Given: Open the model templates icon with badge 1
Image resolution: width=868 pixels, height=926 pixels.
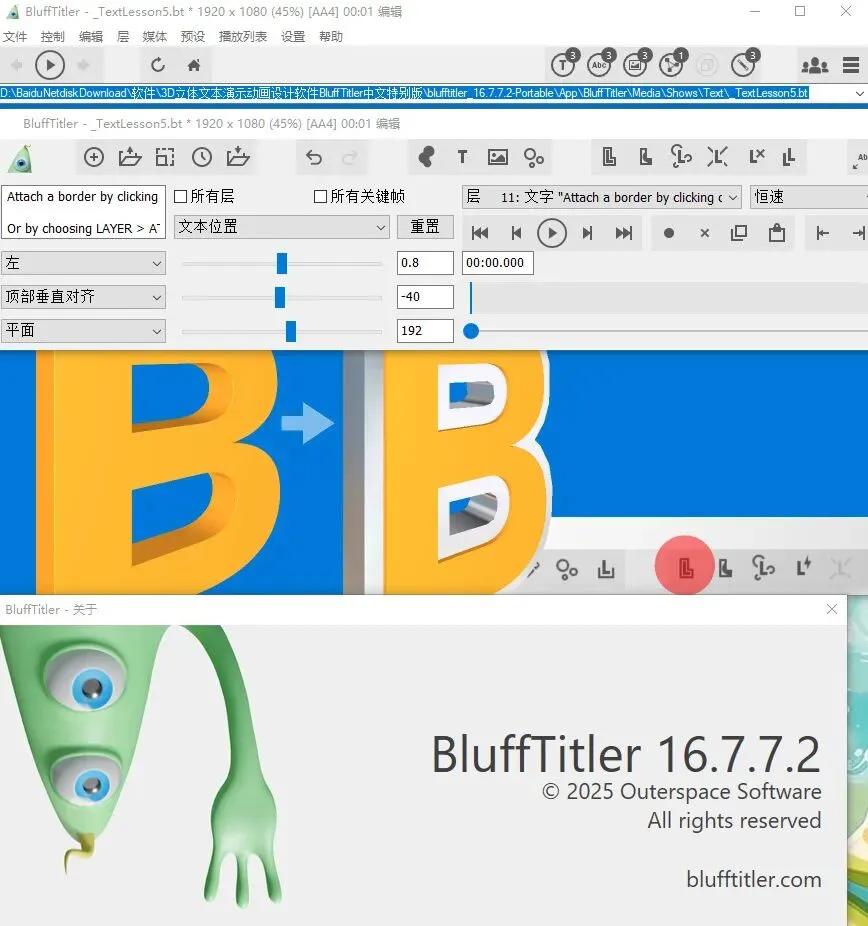Looking at the screenshot, I should point(673,63).
